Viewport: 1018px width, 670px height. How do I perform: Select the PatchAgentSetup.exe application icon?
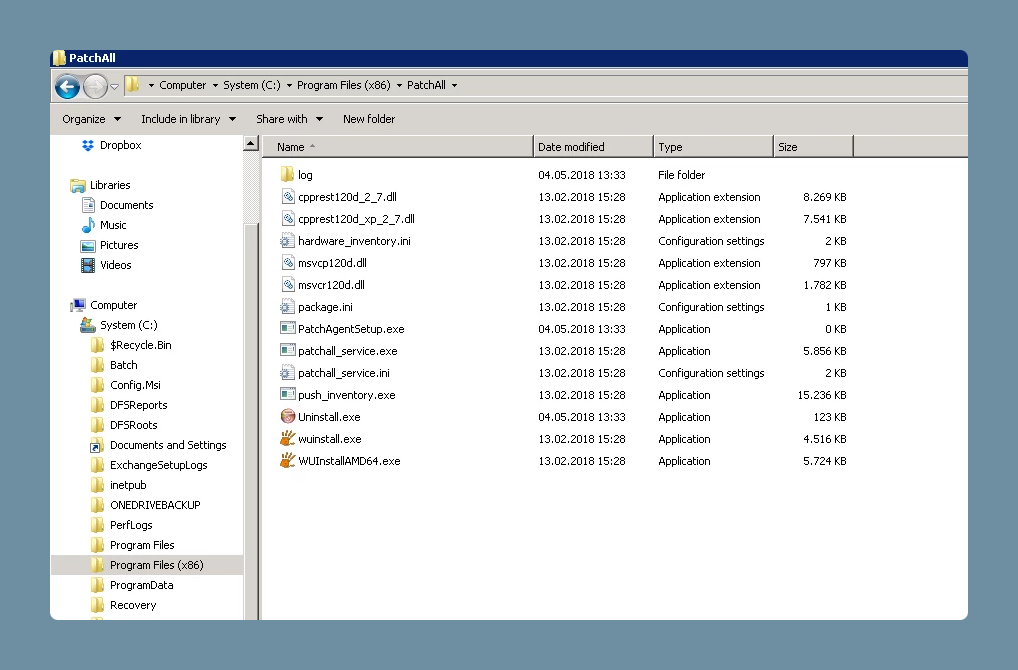pos(288,329)
